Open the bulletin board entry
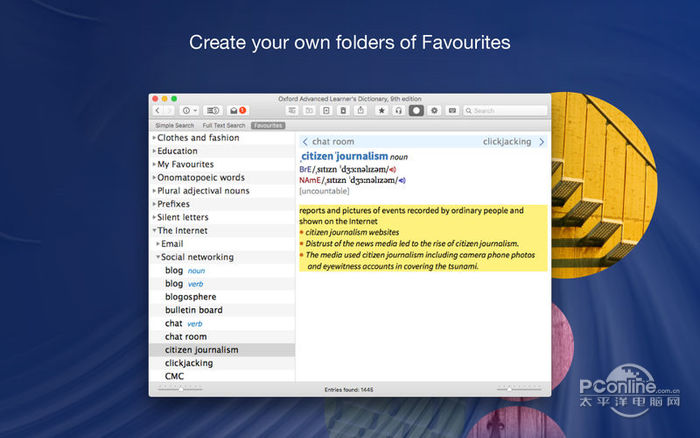 222,310
